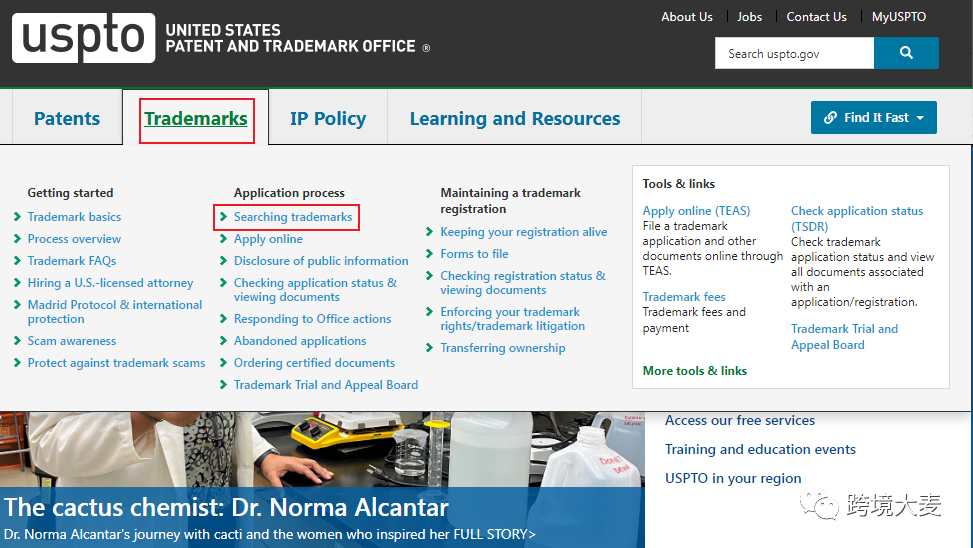Click chevron arrow beside Transferring ownership
973x548 pixels.
coord(429,348)
